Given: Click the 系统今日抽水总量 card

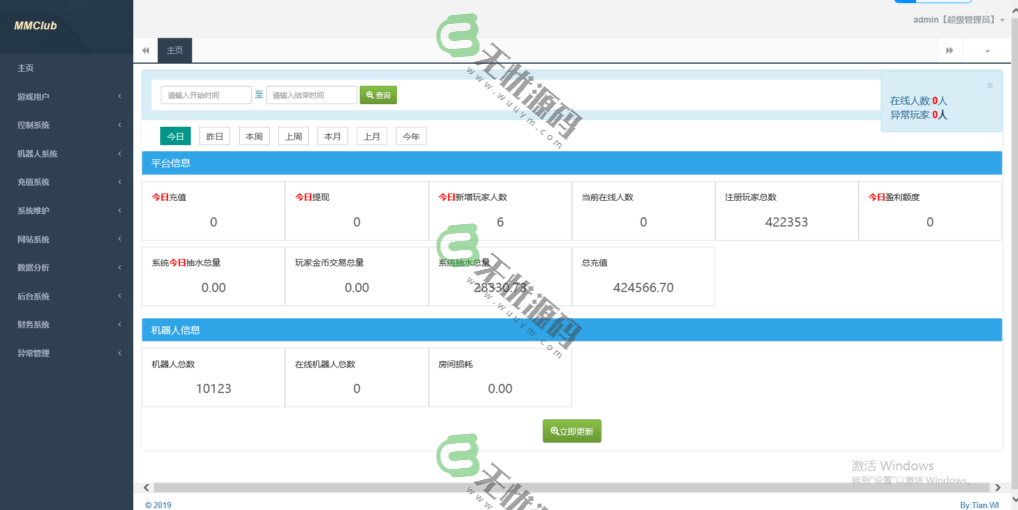Looking at the screenshot, I should tap(214, 276).
